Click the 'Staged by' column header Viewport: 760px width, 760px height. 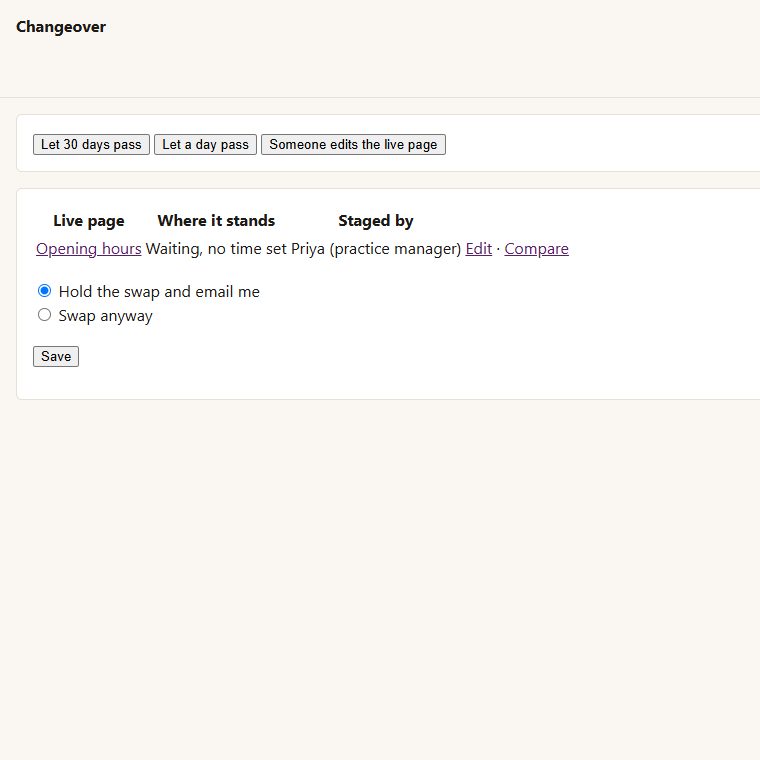[x=376, y=221]
